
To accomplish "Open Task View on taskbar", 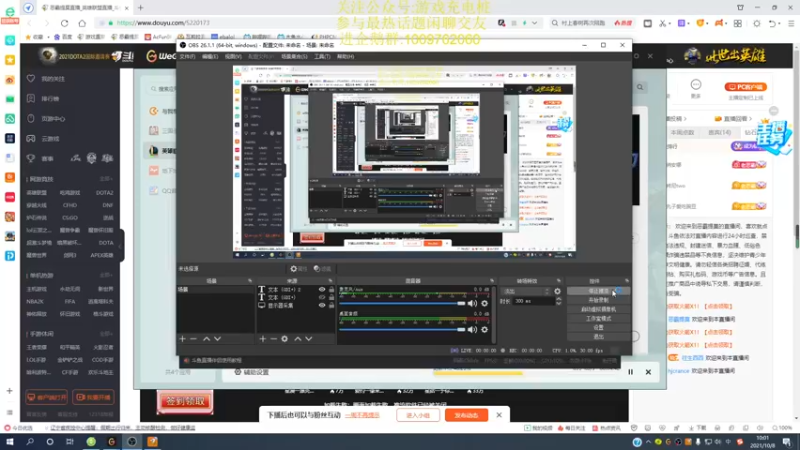I will (x=70, y=442).
